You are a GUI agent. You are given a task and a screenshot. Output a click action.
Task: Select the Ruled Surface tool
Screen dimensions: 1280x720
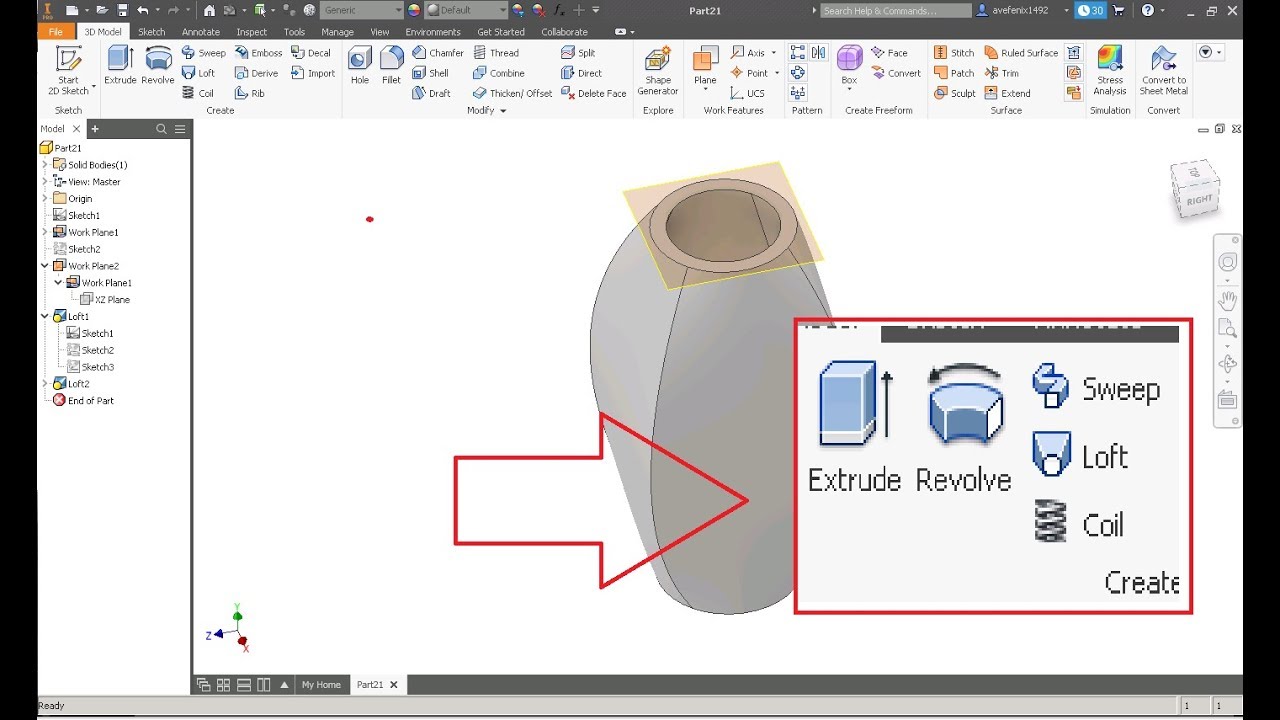1021,53
